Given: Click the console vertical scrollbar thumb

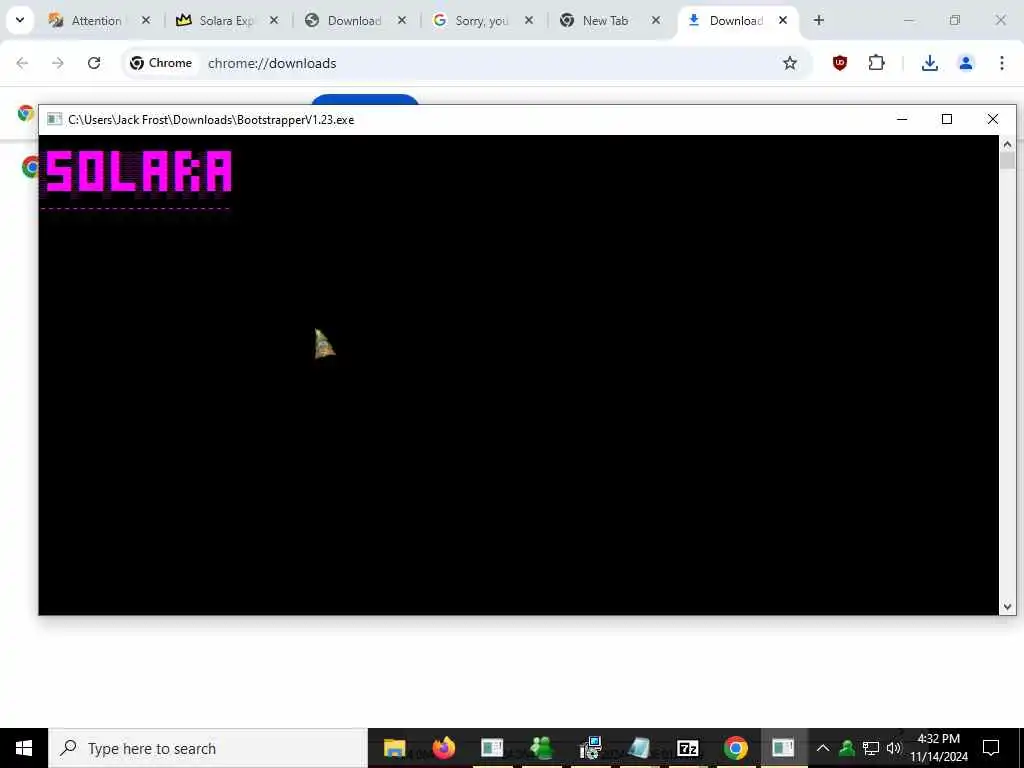Looking at the screenshot, I should [1007, 161].
